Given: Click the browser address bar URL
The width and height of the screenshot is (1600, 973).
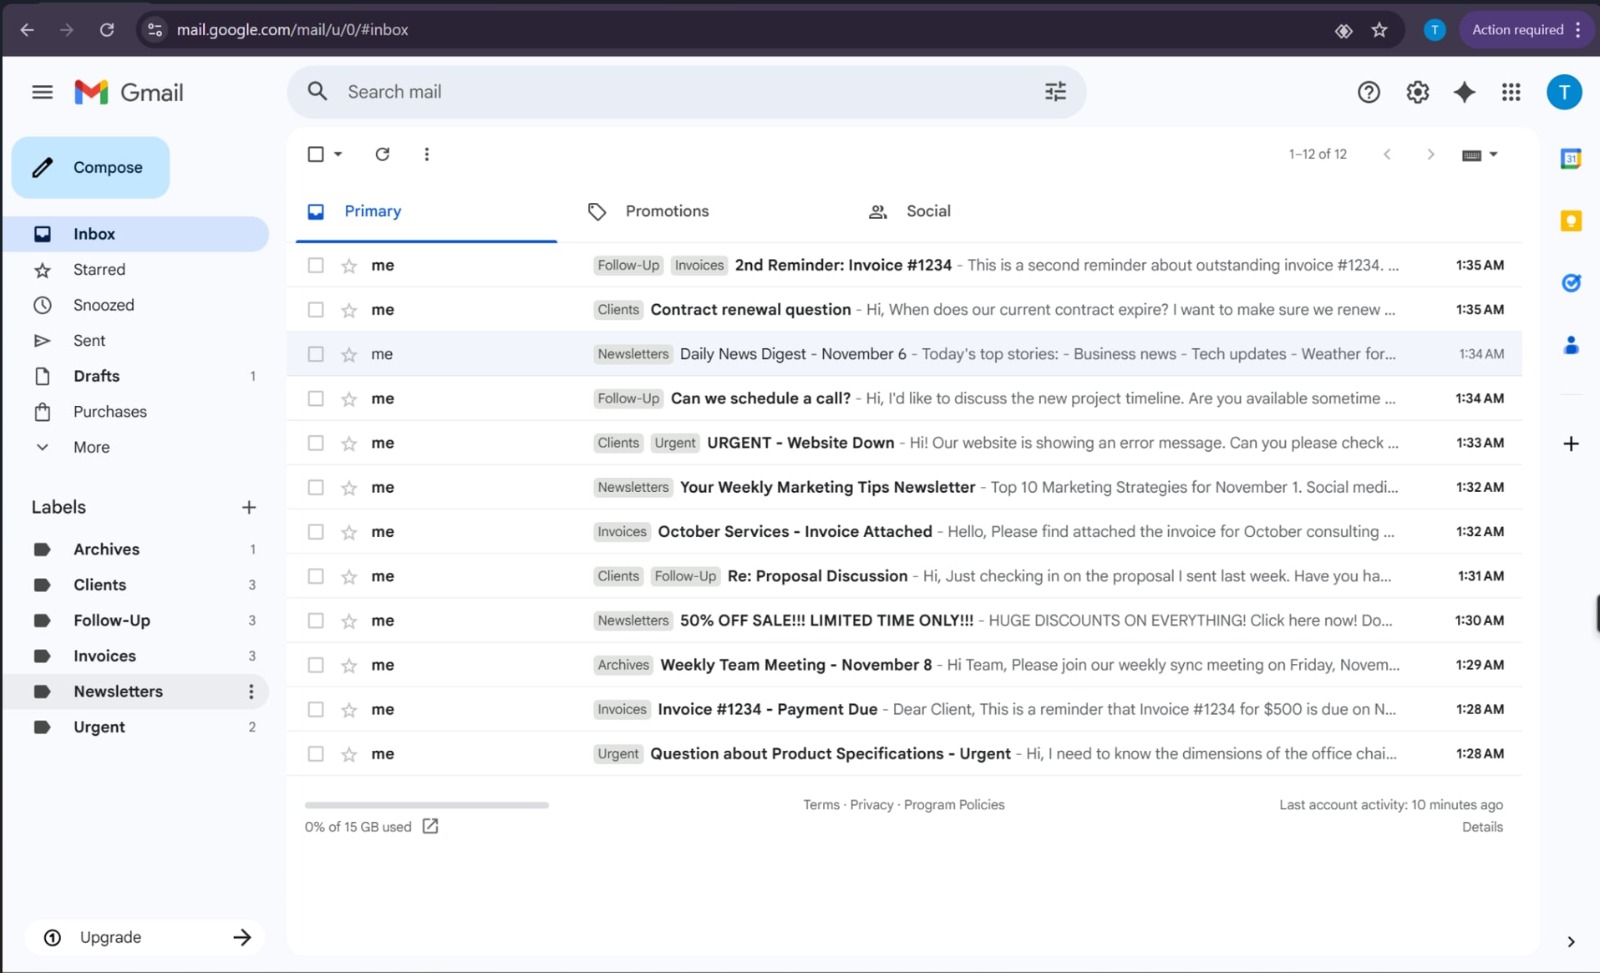Looking at the screenshot, I should pos(292,30).
